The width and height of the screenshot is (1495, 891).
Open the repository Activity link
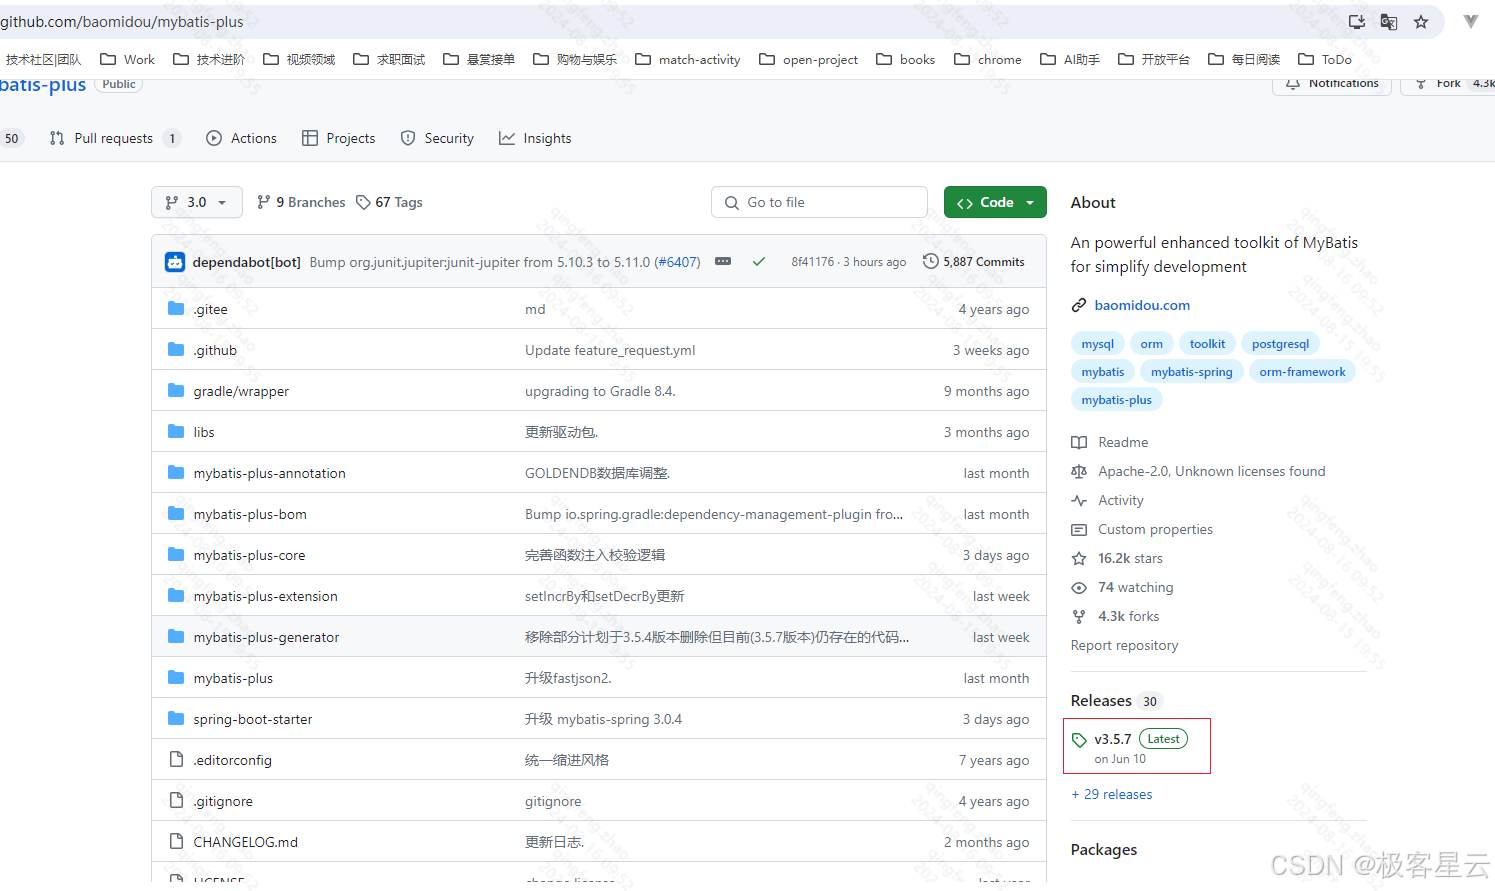pyautogui.click(x=1108, y=501)
